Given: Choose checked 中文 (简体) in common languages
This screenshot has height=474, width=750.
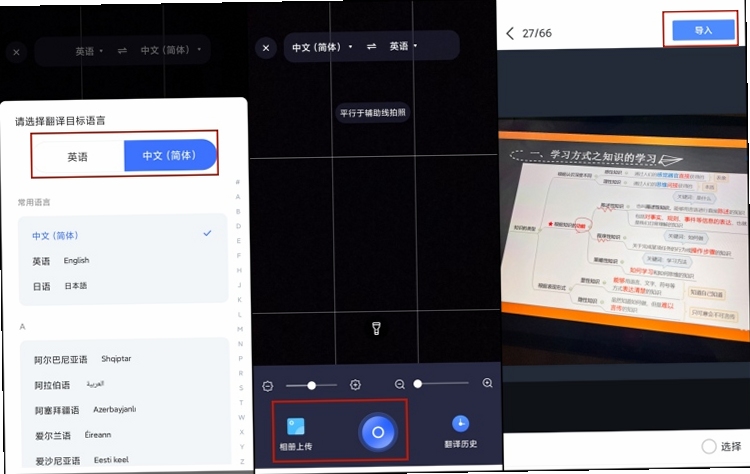Looking at the screenshot, I should [x=122, y=235].
